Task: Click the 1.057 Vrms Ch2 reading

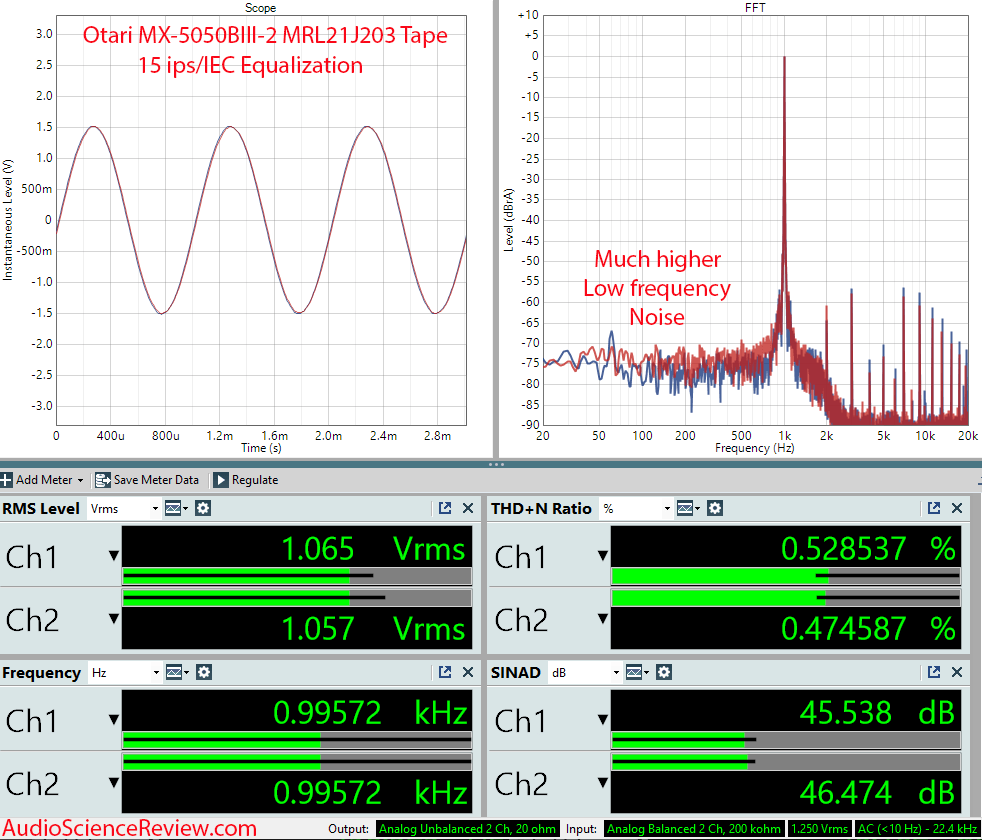Action: pyautogui.click(x=373, y=628)
